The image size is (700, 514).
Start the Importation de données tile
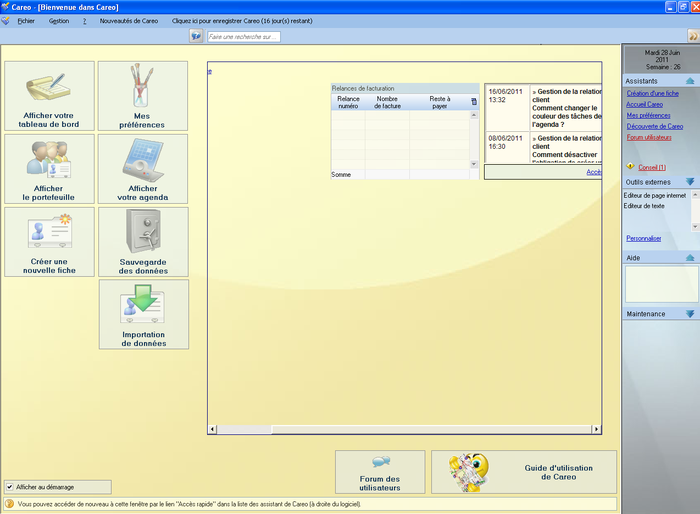tap(144, 314)
